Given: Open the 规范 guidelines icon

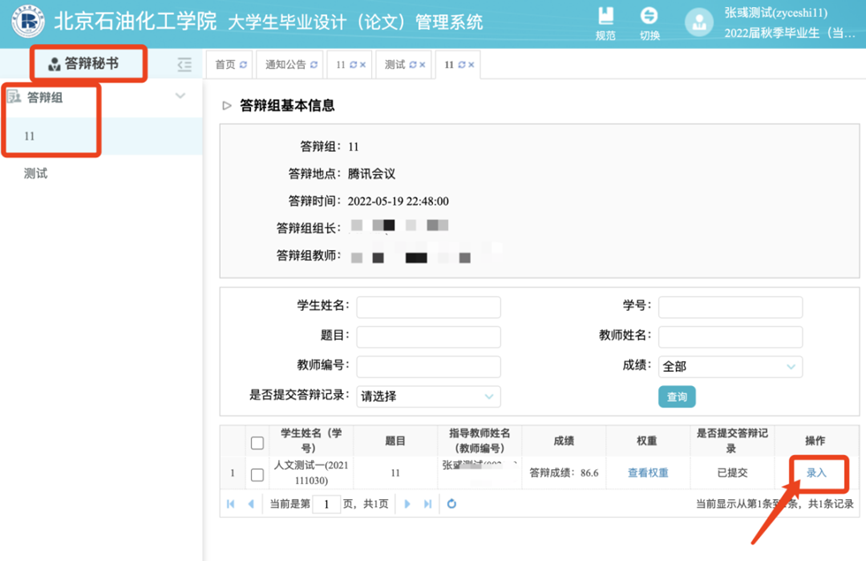Looking at the screenshot, I should click(x=605, y=22).
